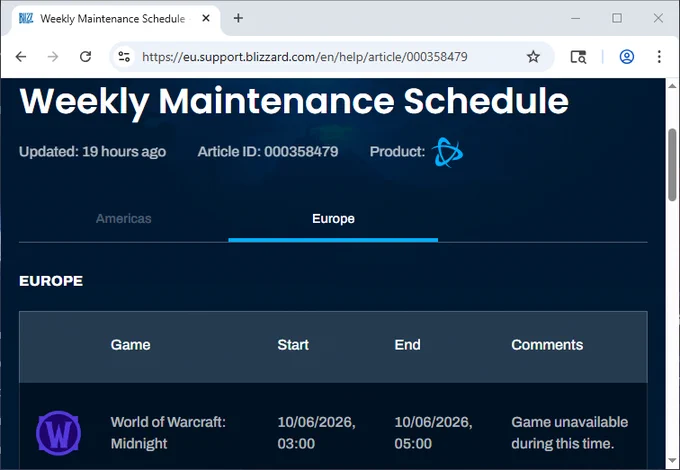This screenshot has width=680, height=470.
Task: Click the Comments column header
Action: coord(547,345)
